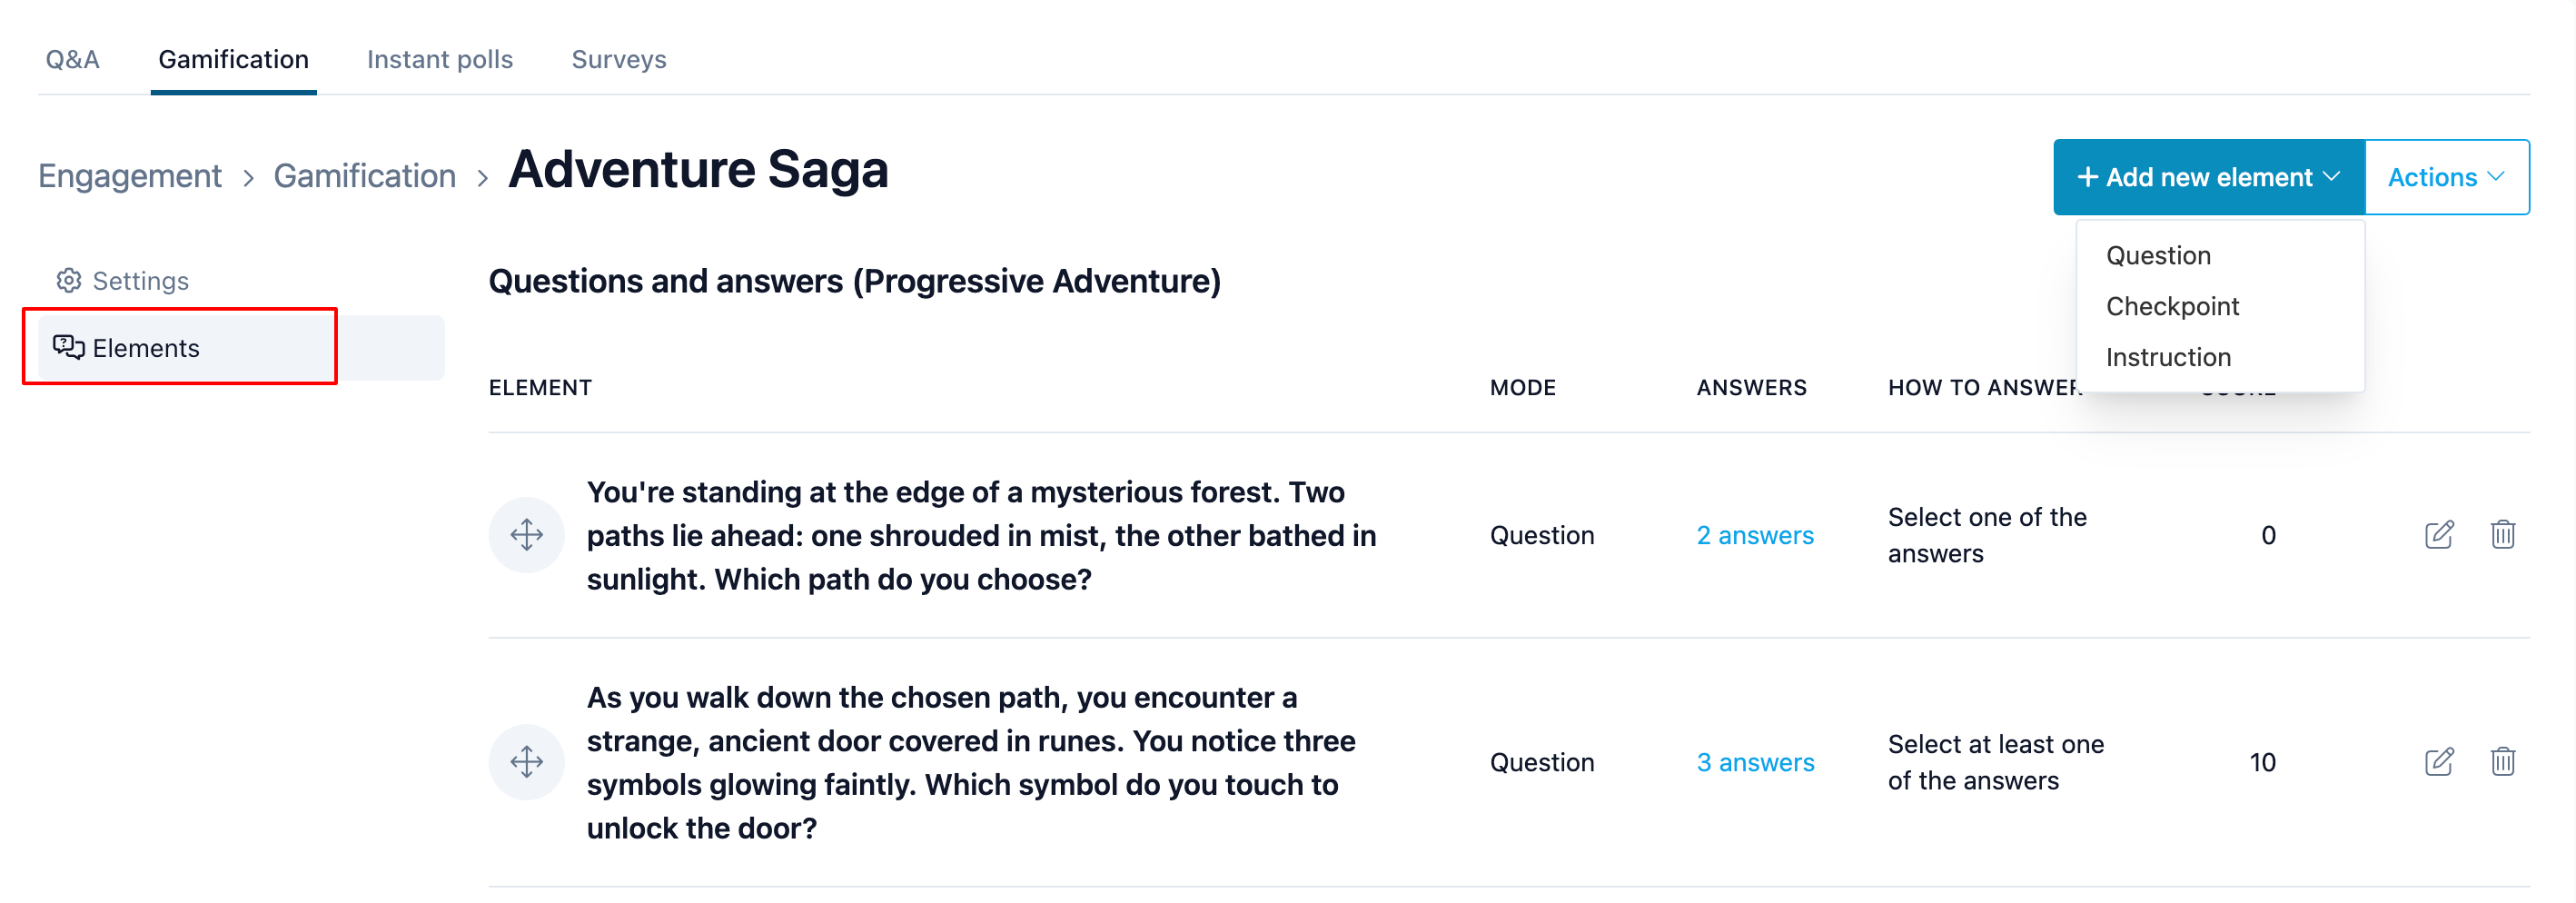Choose Instruction from the element menu
Viewport: 2576px width, 903px height.
point(2168,358)
